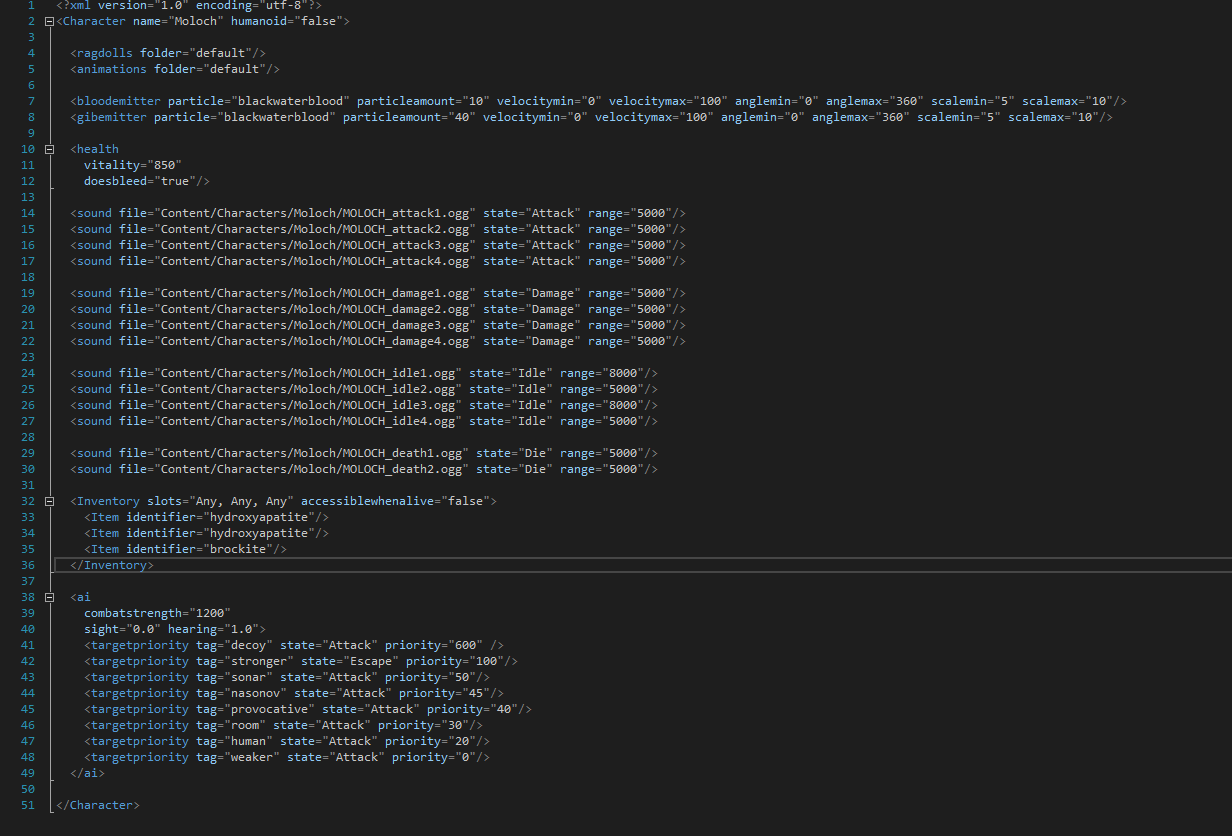This screenshot has width=1232, height=836.
Task: Click the MOLOCH_death2.ogg file path
Action: (x=308, y=469)
